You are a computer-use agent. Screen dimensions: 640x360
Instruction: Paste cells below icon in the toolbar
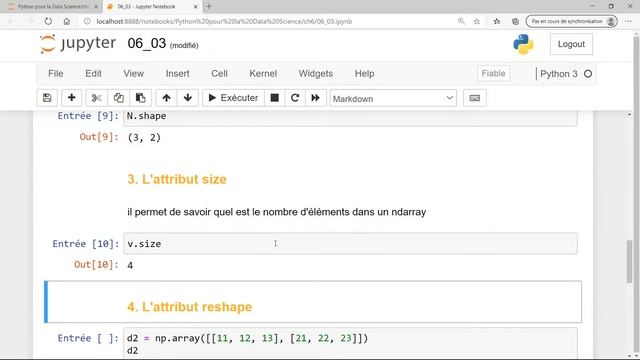(140, 98)
